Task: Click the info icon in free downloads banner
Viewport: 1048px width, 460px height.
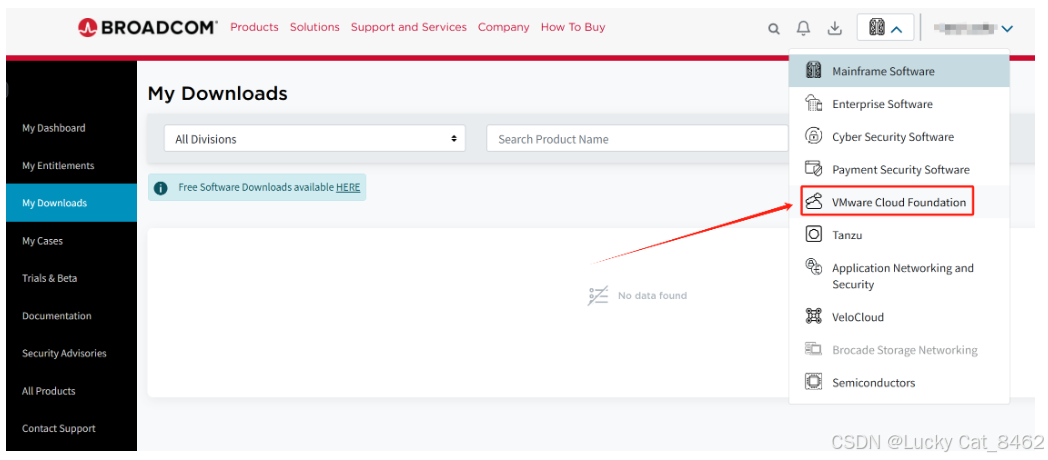Action: tap(160, 188)
